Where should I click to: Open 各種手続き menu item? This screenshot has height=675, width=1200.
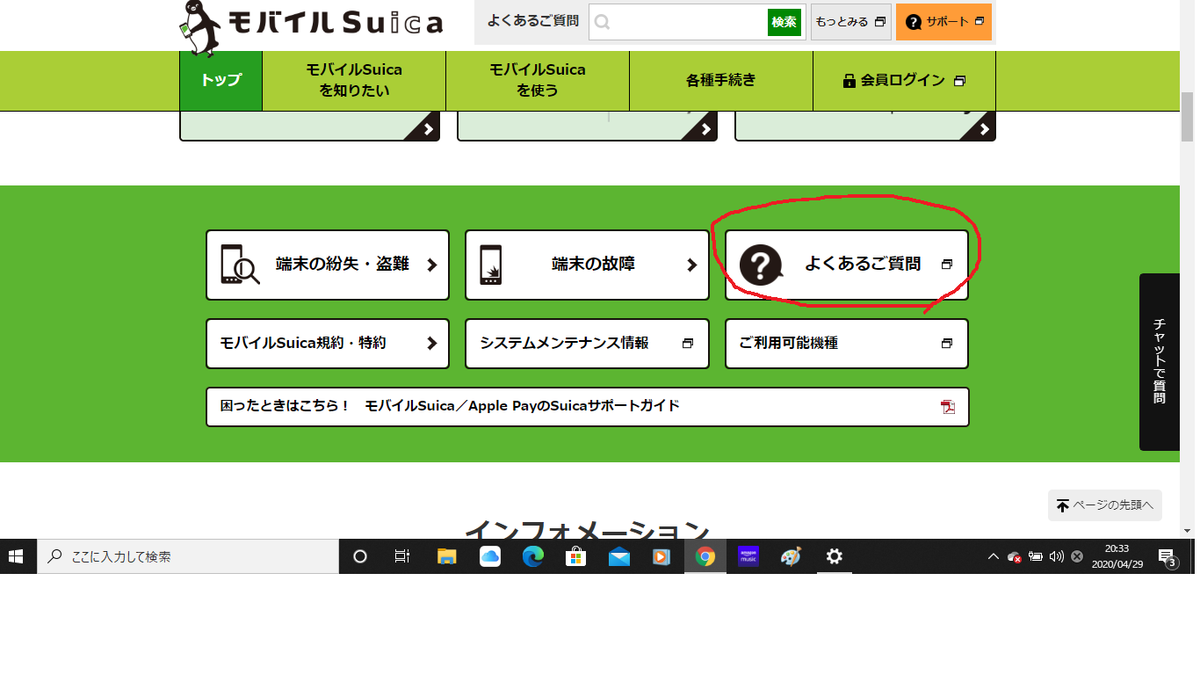(x=721, y=81)
